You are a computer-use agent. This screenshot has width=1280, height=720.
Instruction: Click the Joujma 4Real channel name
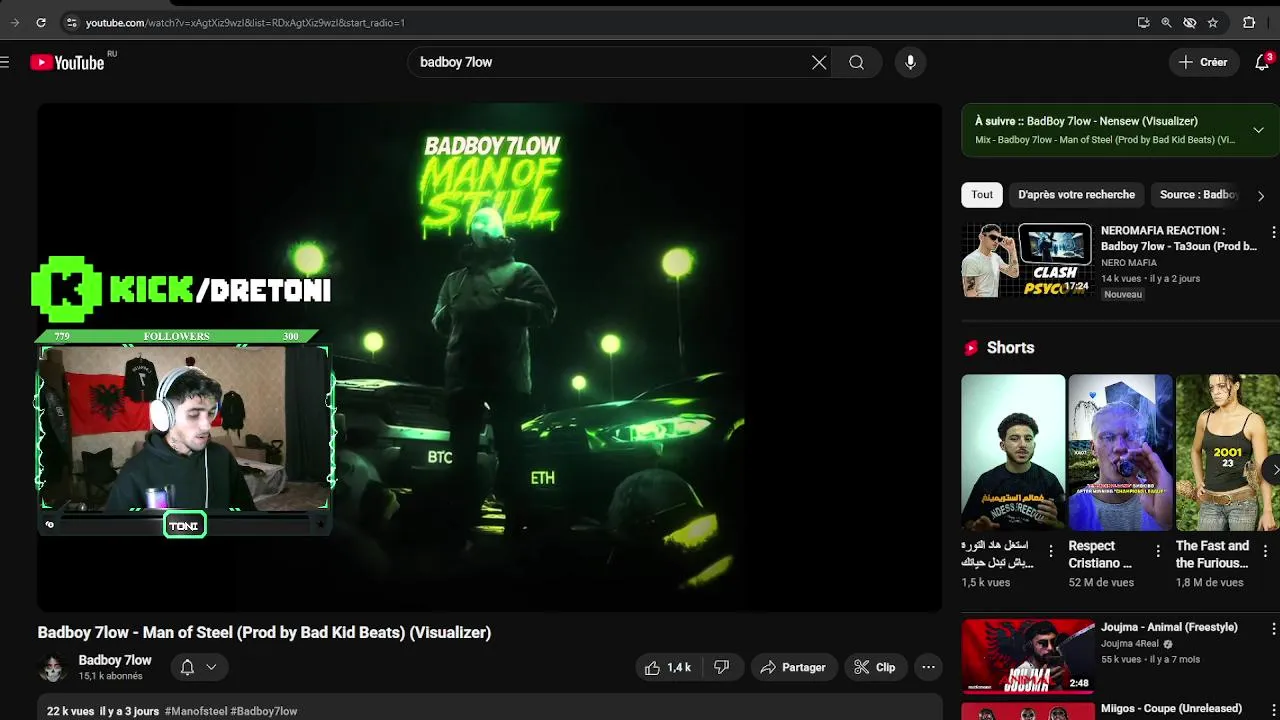coord(1131,644)
